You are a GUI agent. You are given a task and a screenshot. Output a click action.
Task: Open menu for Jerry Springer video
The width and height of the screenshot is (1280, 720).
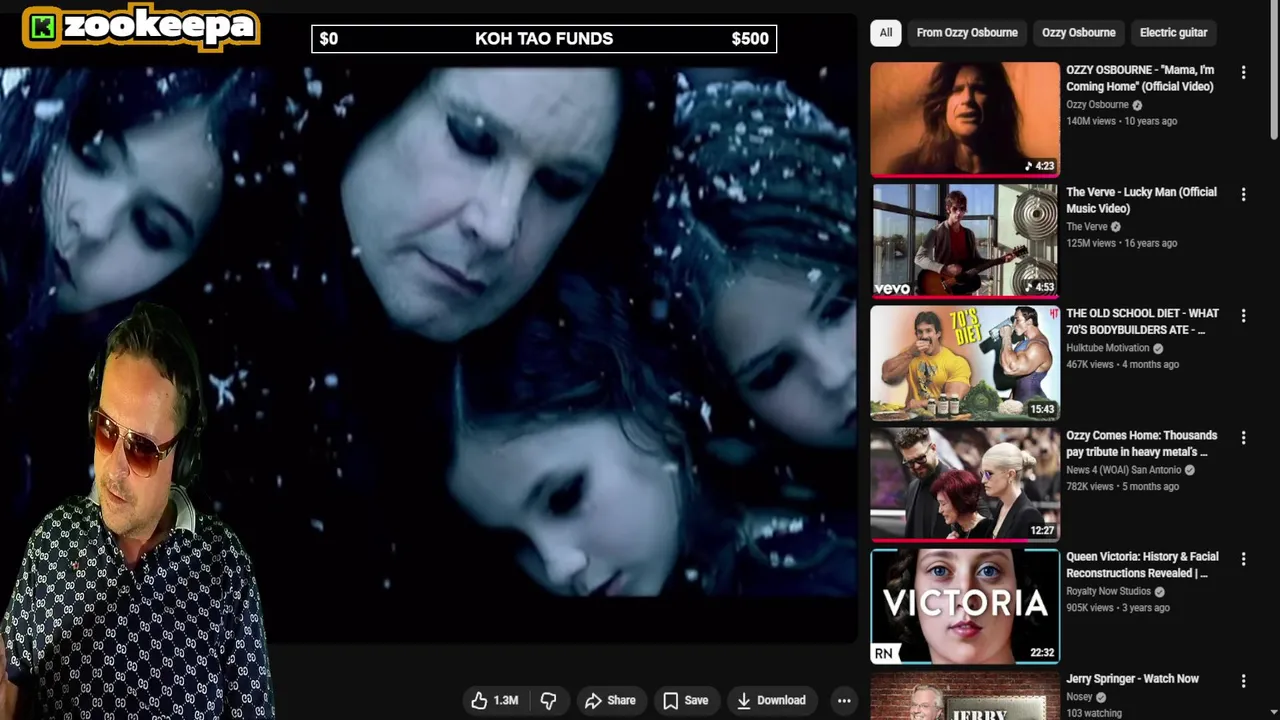click(1243, 681)
